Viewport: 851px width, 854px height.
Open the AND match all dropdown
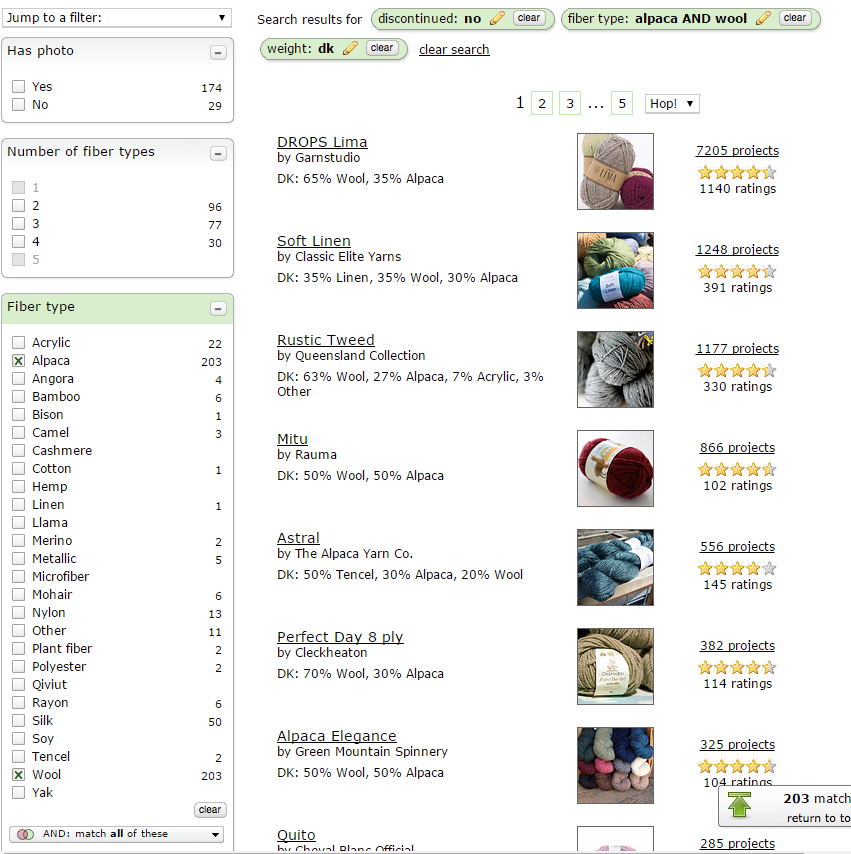pos(117,834)
